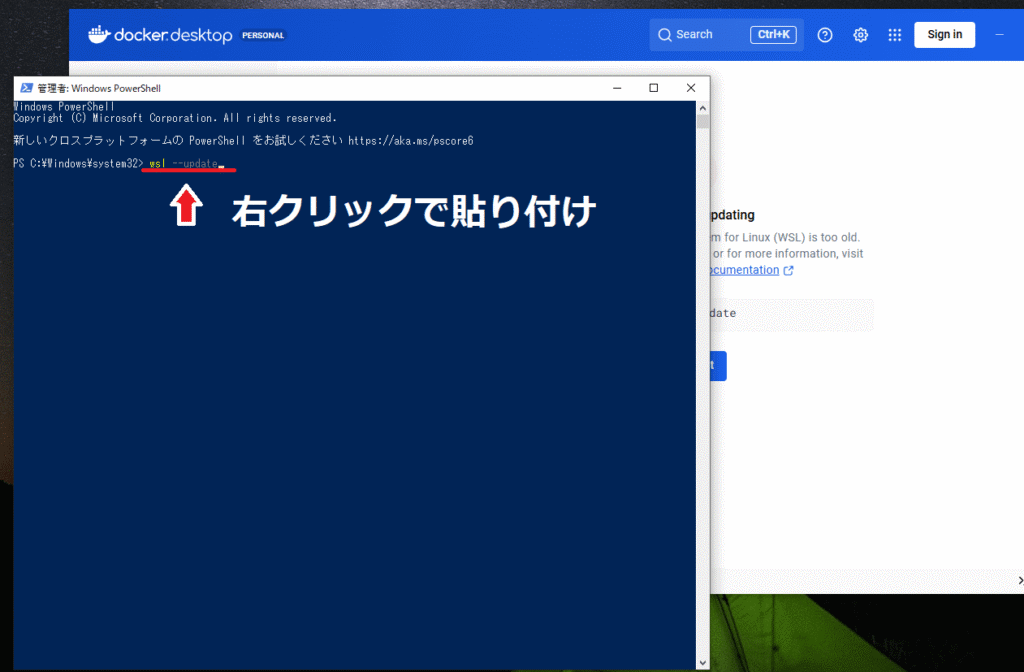This screenshot has height=672, width=1024.
Task: Open the Docker help question-mark icon
Action: [x=825, y=35]
